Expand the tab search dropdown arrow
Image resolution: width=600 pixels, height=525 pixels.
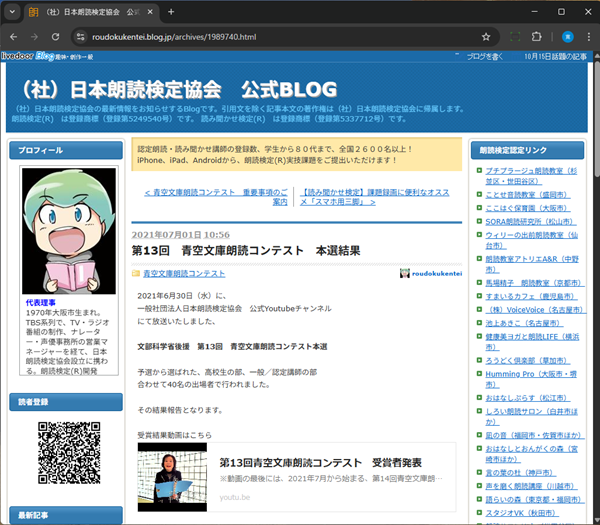point(14,11)
